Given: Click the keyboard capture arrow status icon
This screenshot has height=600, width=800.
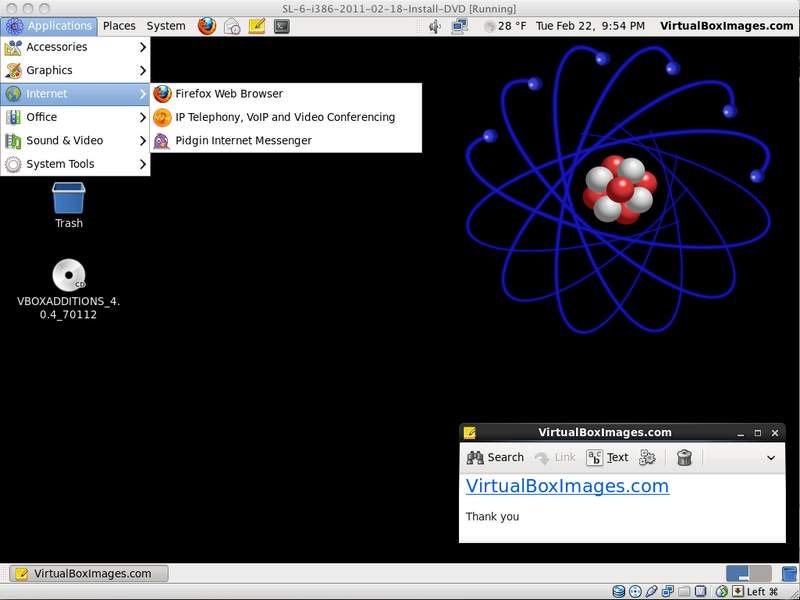Looking at the screenshot, I should 738,591.
